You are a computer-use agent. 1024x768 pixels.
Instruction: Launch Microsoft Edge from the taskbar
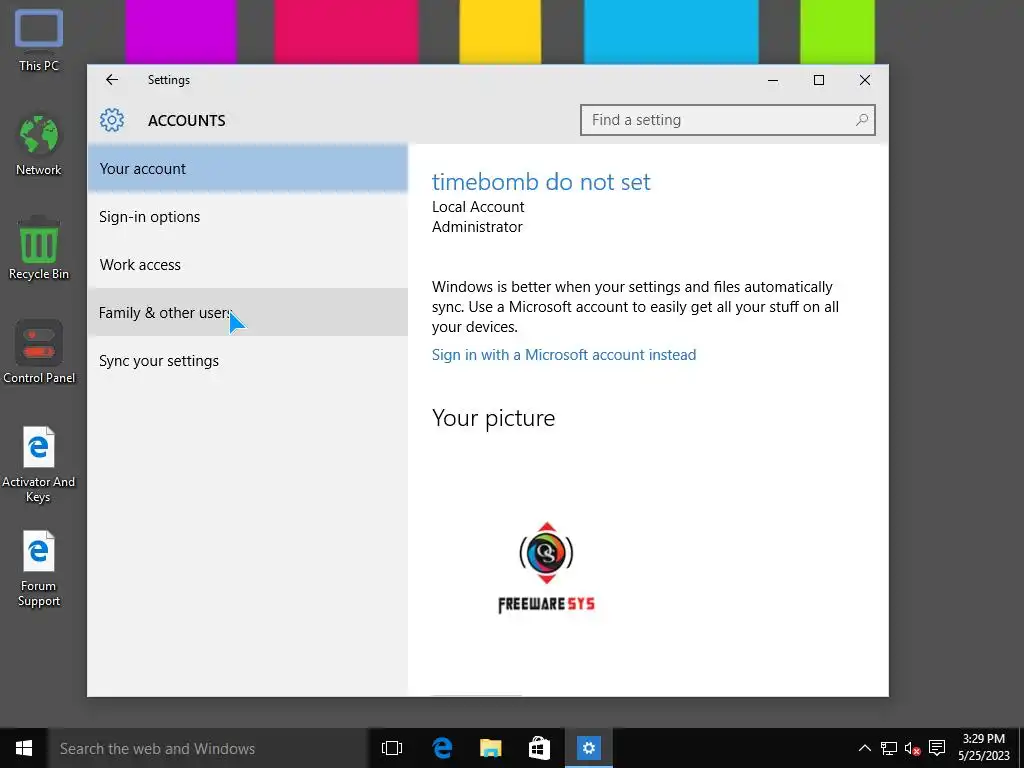click(442, 748)
